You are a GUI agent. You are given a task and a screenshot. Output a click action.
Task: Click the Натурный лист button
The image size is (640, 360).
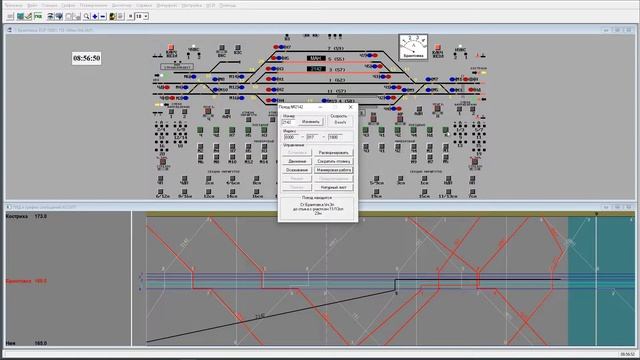333,187
